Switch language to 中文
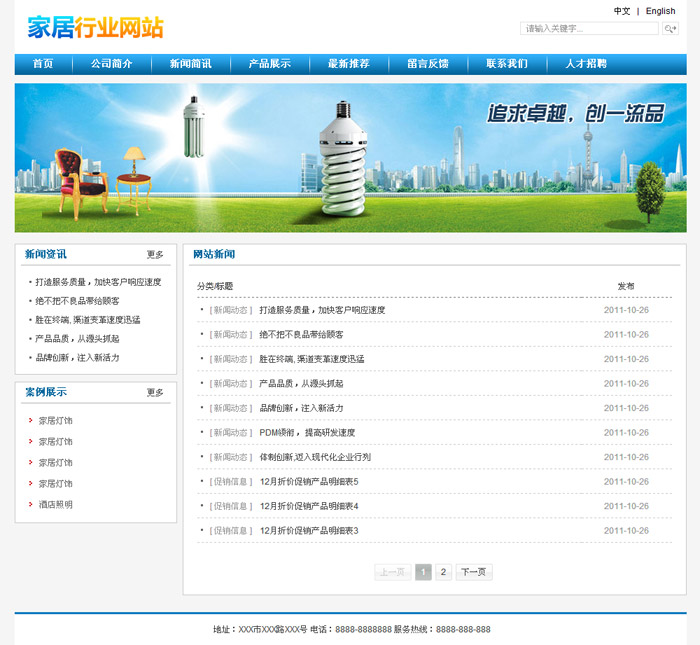This screenshot has width=700, height=645. coord(622,11)
